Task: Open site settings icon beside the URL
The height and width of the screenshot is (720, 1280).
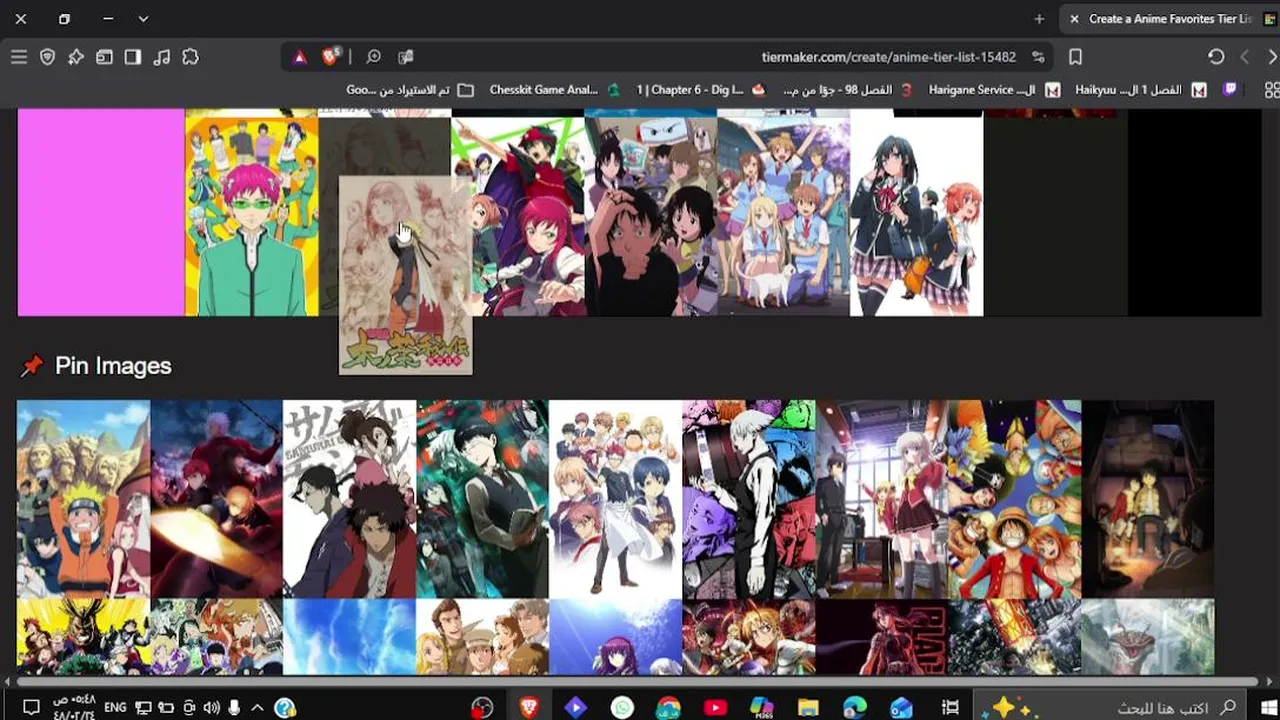Action: coord(1038,57)
